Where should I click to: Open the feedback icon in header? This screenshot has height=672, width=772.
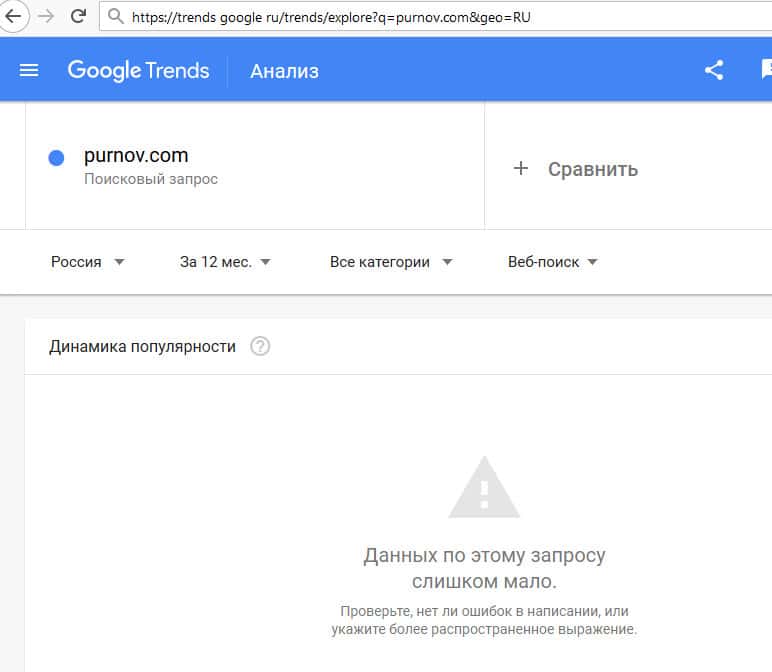[x=766, y=70]
